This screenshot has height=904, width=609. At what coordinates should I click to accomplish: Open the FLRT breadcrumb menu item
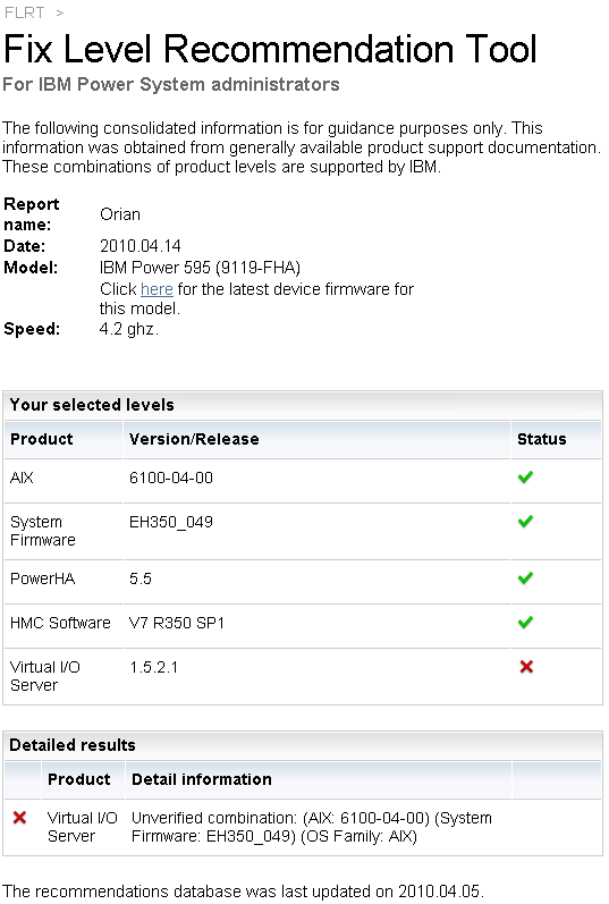click(17, 13)
